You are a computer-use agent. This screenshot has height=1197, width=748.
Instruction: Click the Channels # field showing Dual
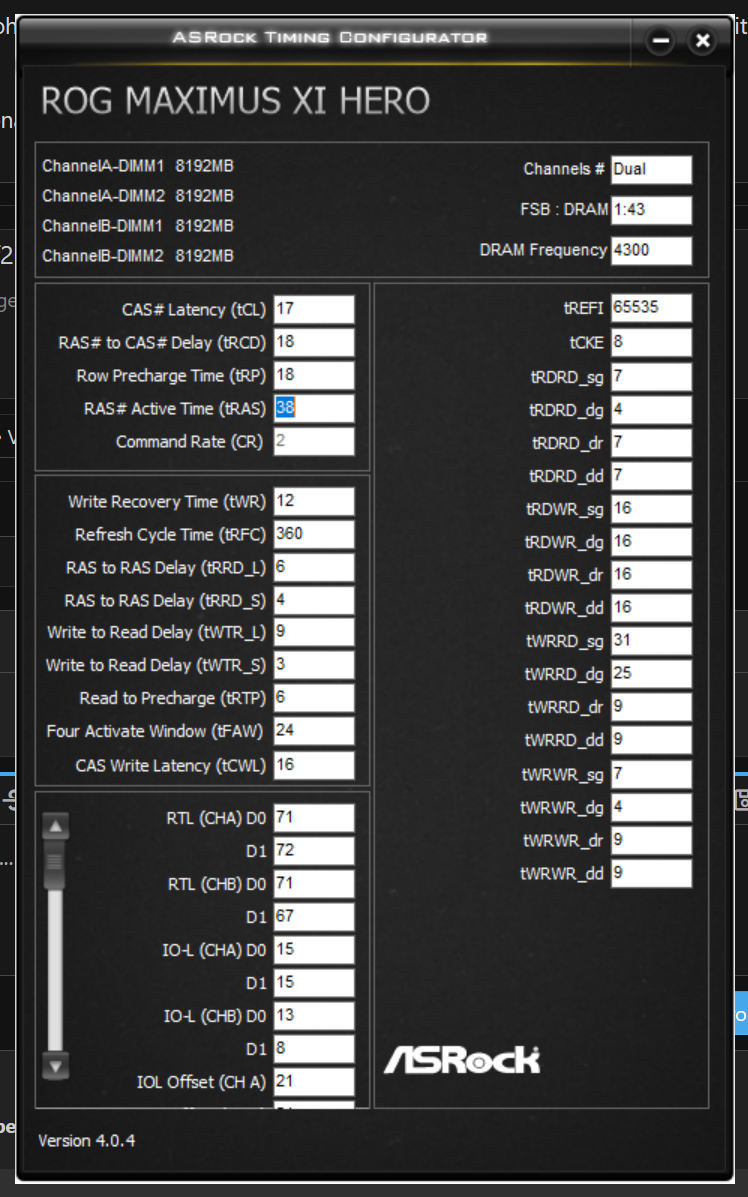tap(651, 169)
